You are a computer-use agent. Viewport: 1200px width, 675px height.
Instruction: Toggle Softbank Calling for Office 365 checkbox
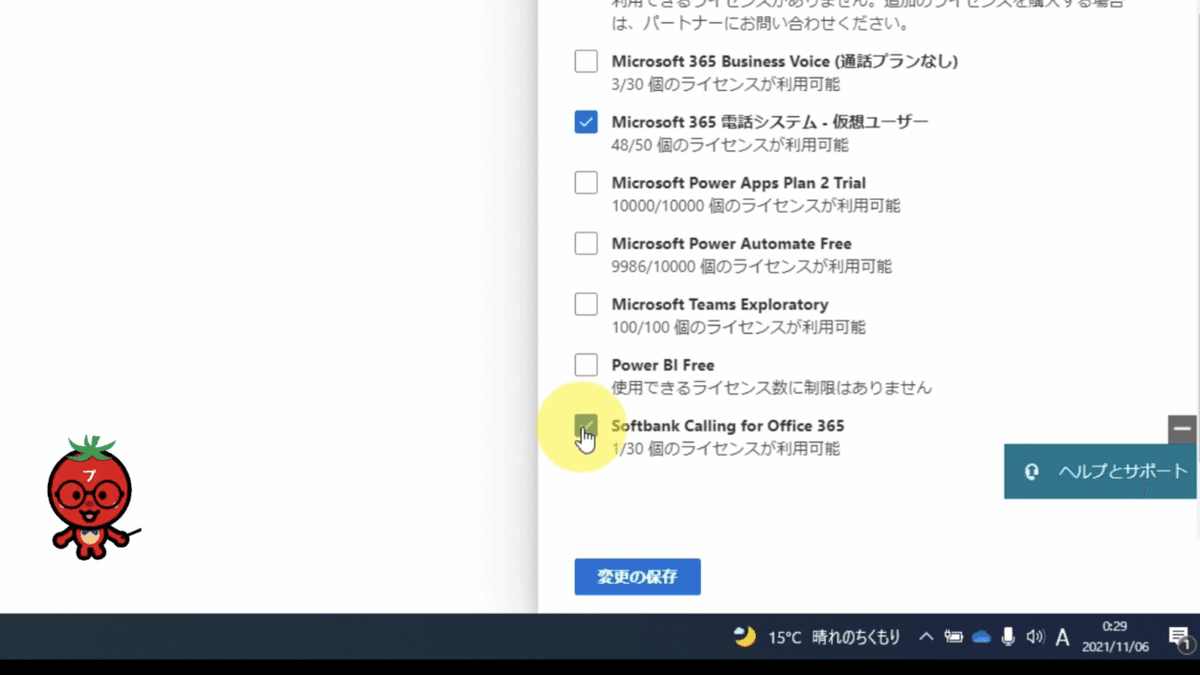586,426
